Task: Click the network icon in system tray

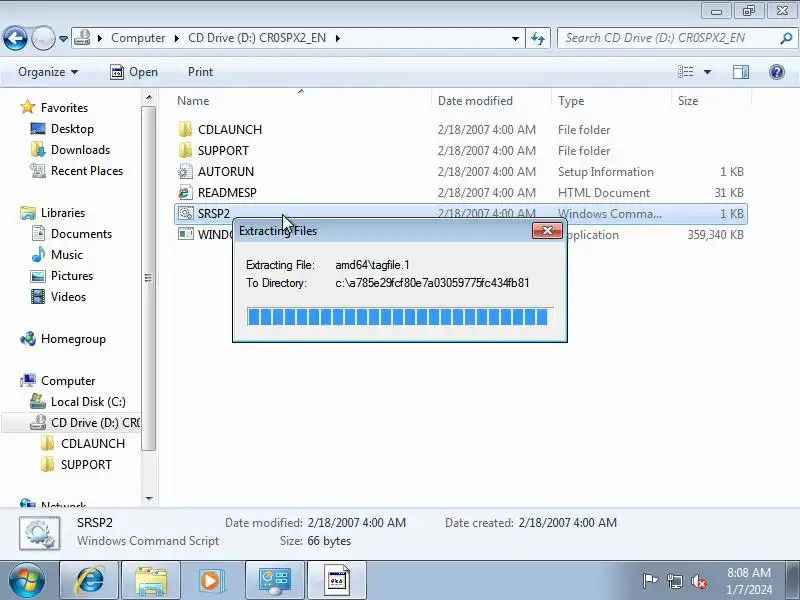Action: point(674,581)
